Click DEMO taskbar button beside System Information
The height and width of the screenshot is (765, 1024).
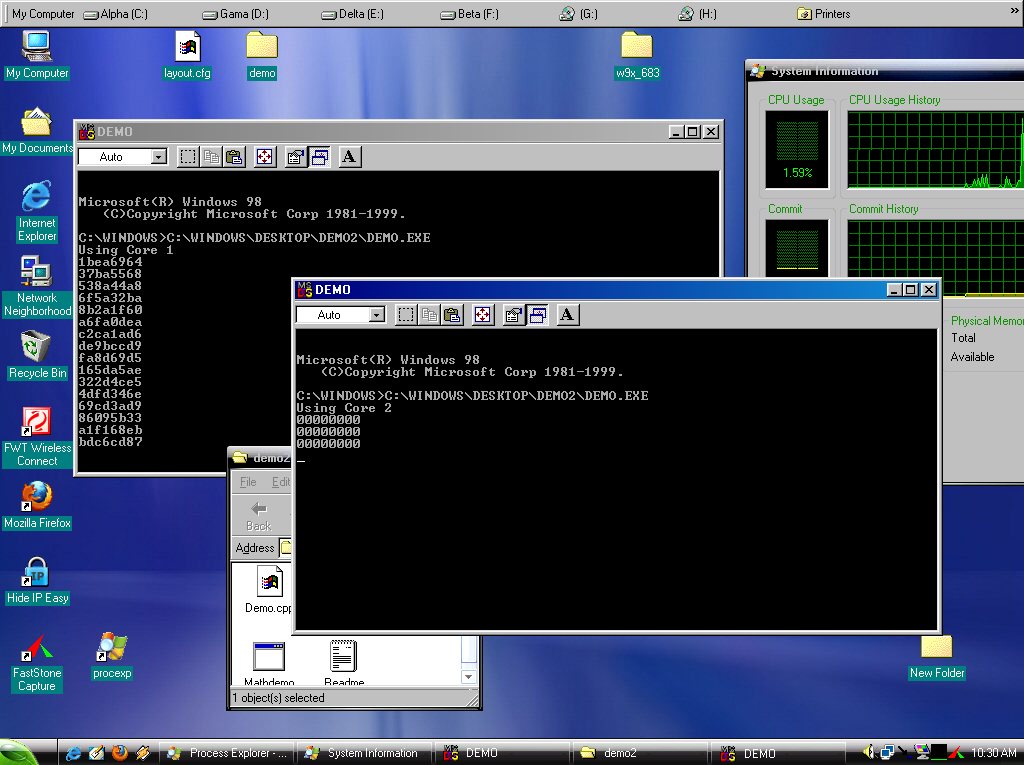502,753
